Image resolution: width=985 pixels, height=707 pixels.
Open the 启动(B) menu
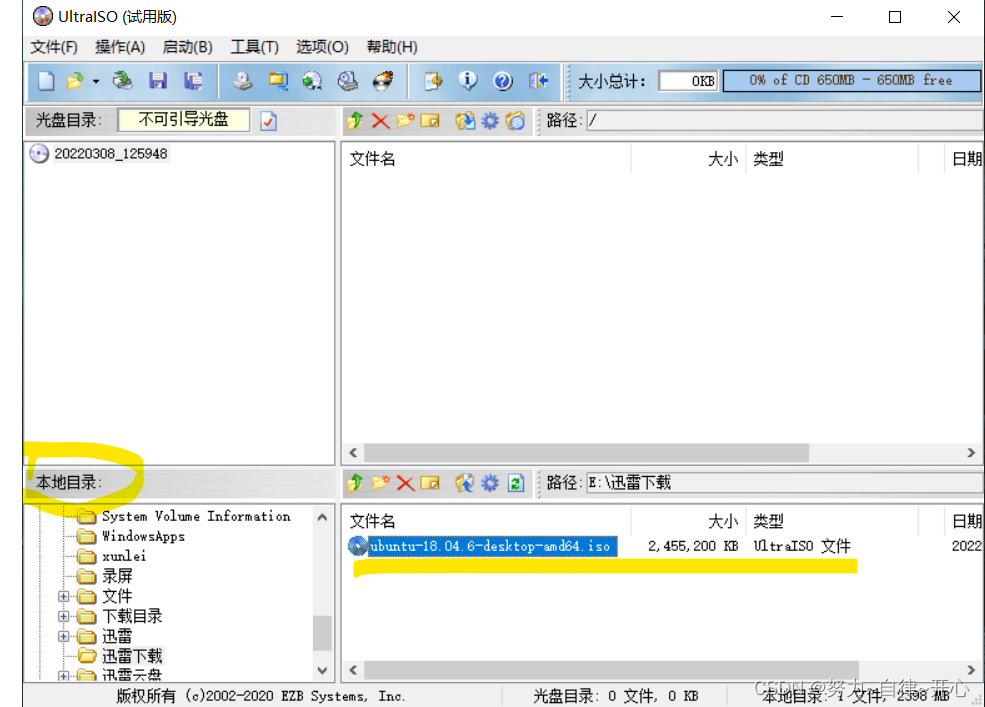tap(187, 47)
